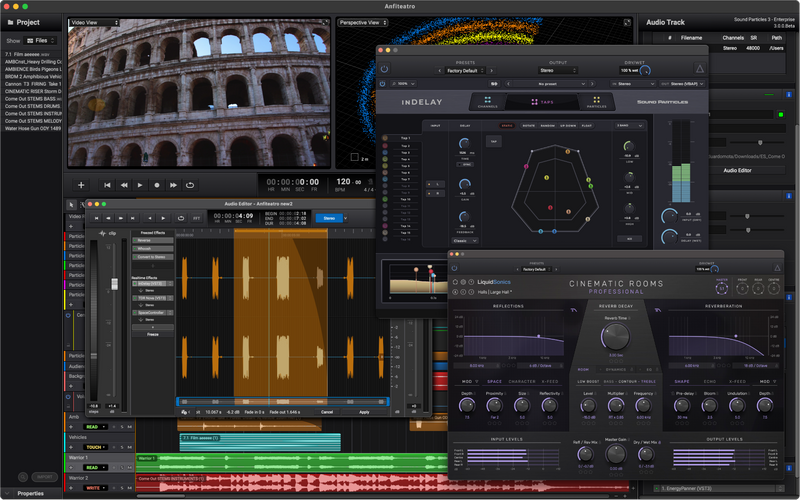Click Apply in the Audio Editor
This screenshot has width=800, height=500.
[x=363, y=411]
